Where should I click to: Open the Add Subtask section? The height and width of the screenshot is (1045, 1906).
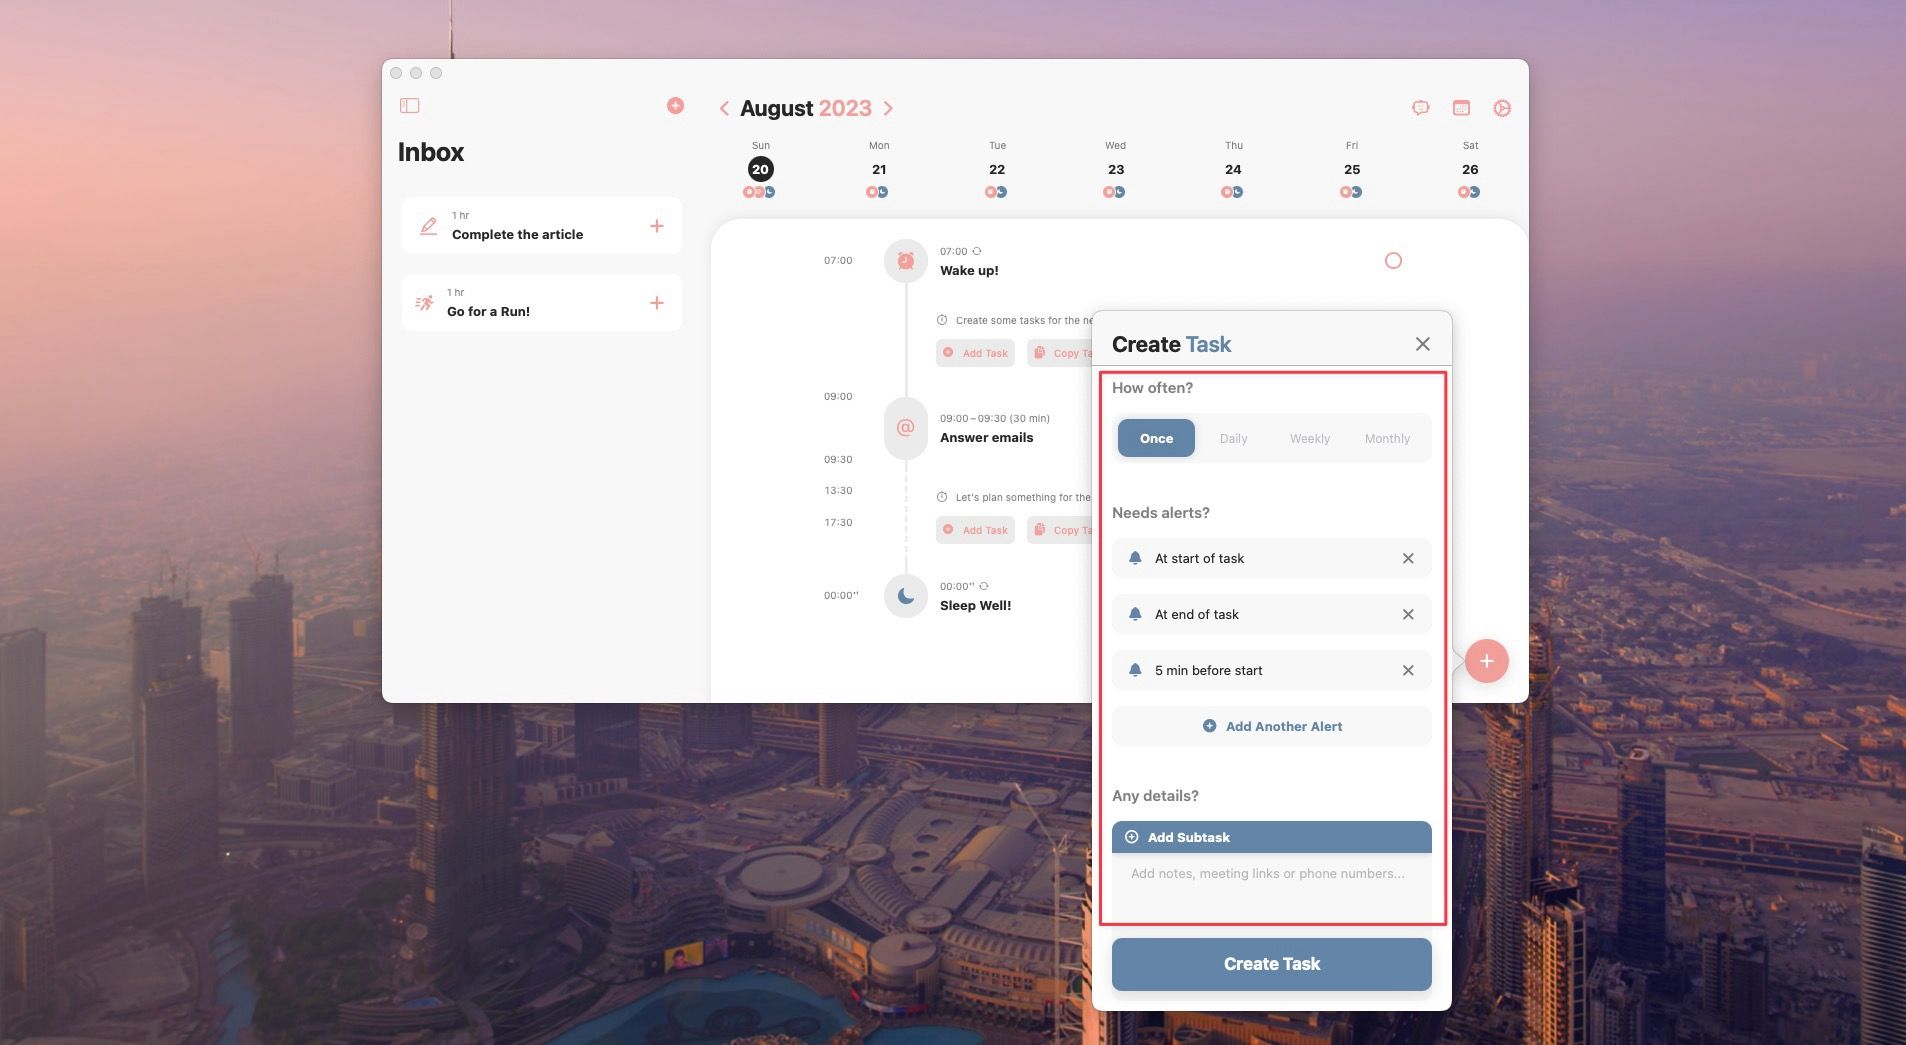(1270, 837)
